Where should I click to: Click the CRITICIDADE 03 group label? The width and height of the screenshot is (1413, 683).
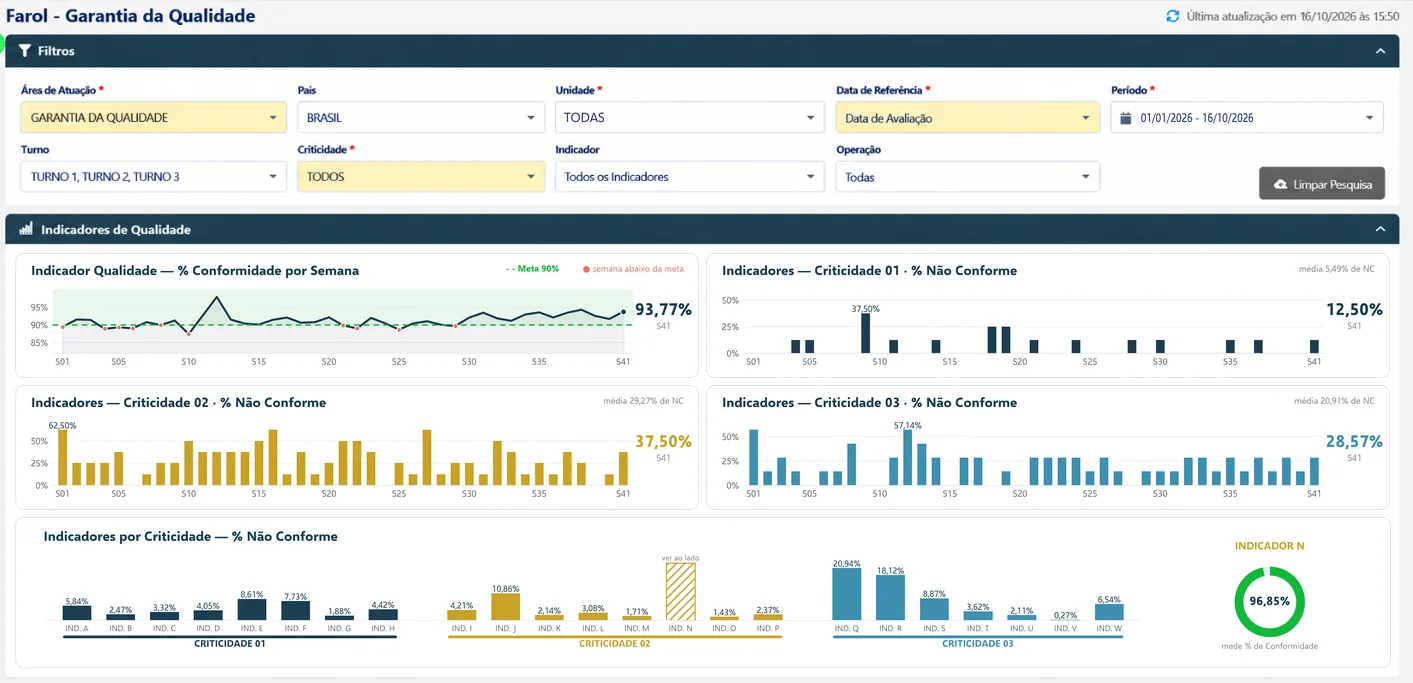pos(978,644)
